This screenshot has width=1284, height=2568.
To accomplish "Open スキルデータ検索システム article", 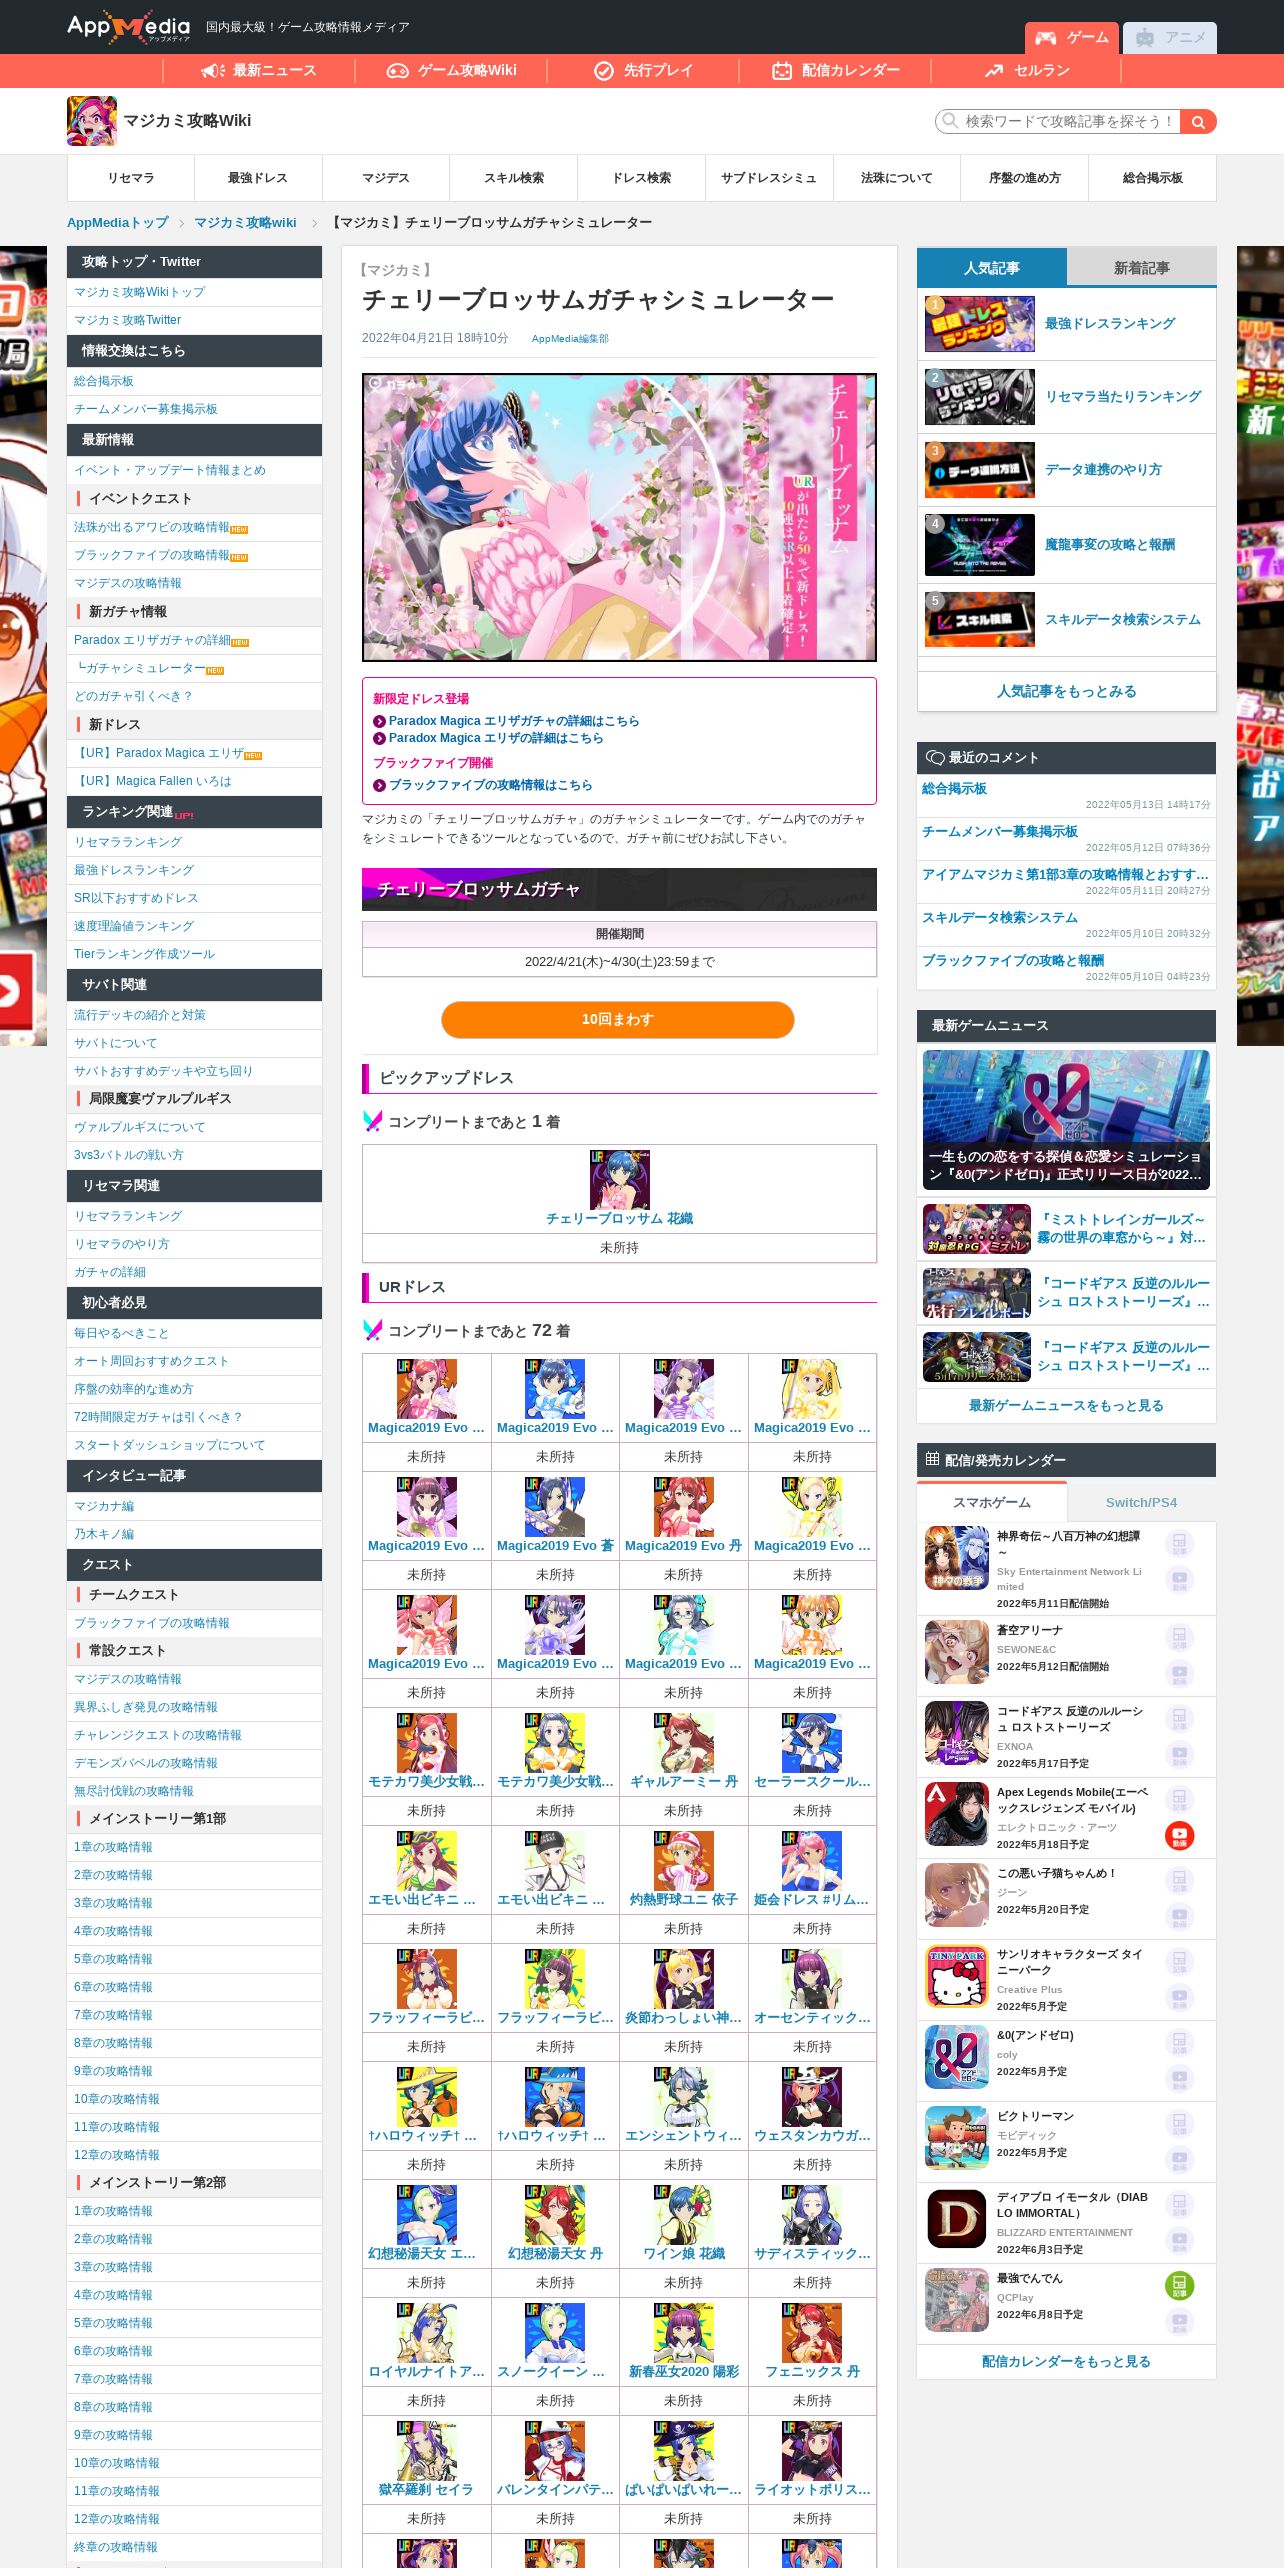I will (1123, 620).
